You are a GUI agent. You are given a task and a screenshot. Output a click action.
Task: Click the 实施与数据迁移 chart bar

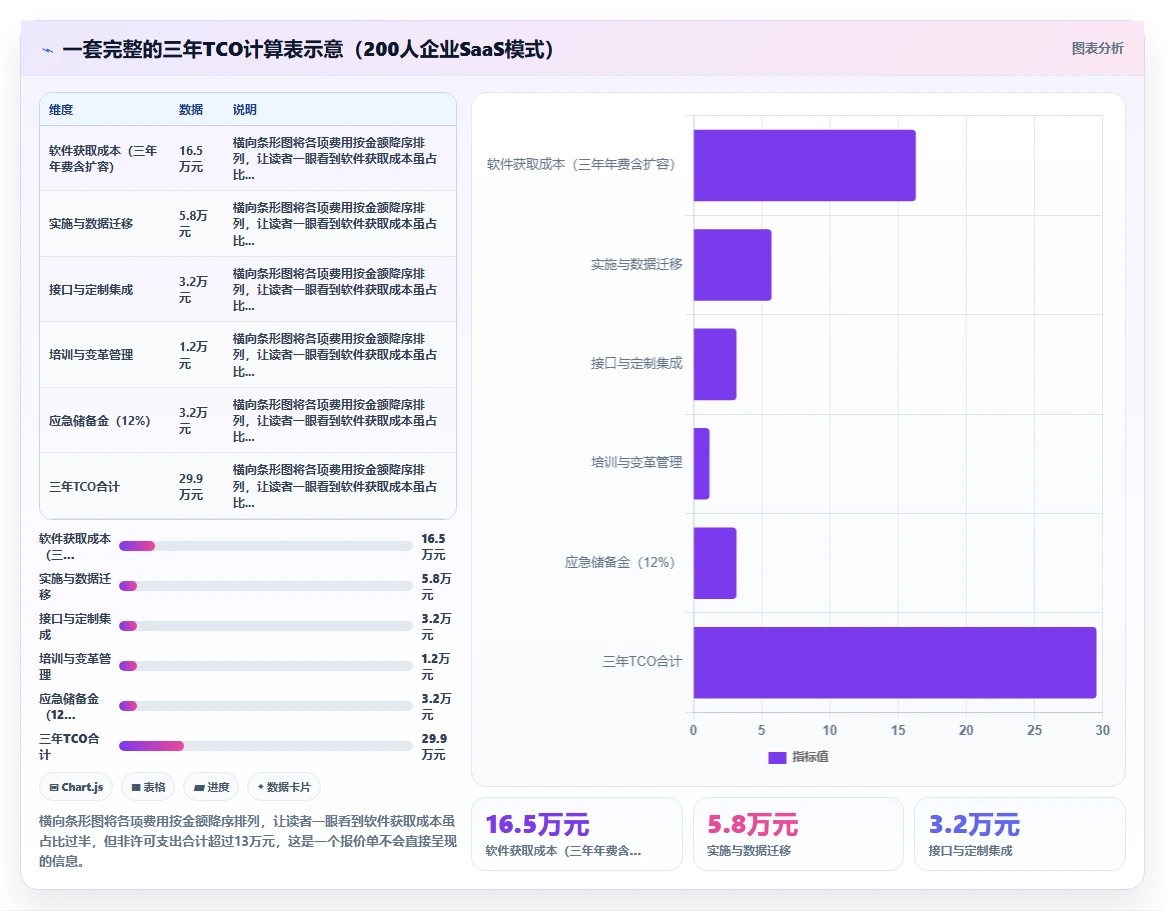(732, 265)
